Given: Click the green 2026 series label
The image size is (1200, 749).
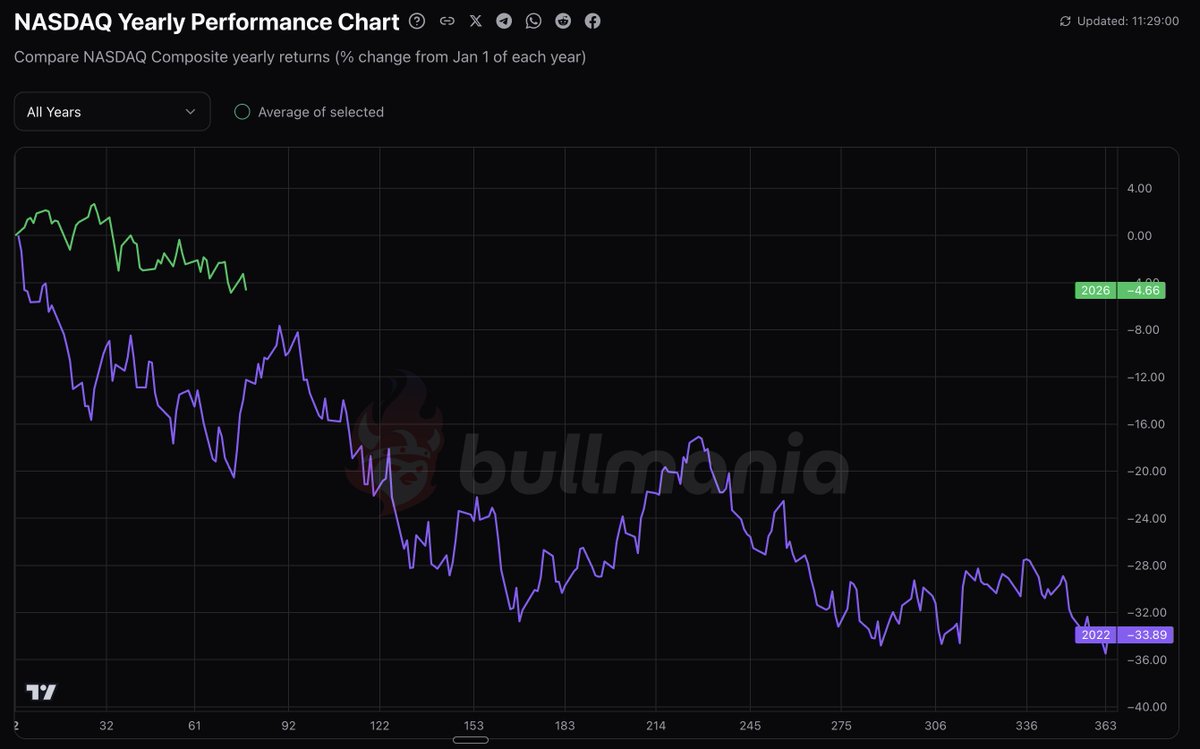Looking at the screenshot, I should pyautogui.click(x=1095, y=290).
